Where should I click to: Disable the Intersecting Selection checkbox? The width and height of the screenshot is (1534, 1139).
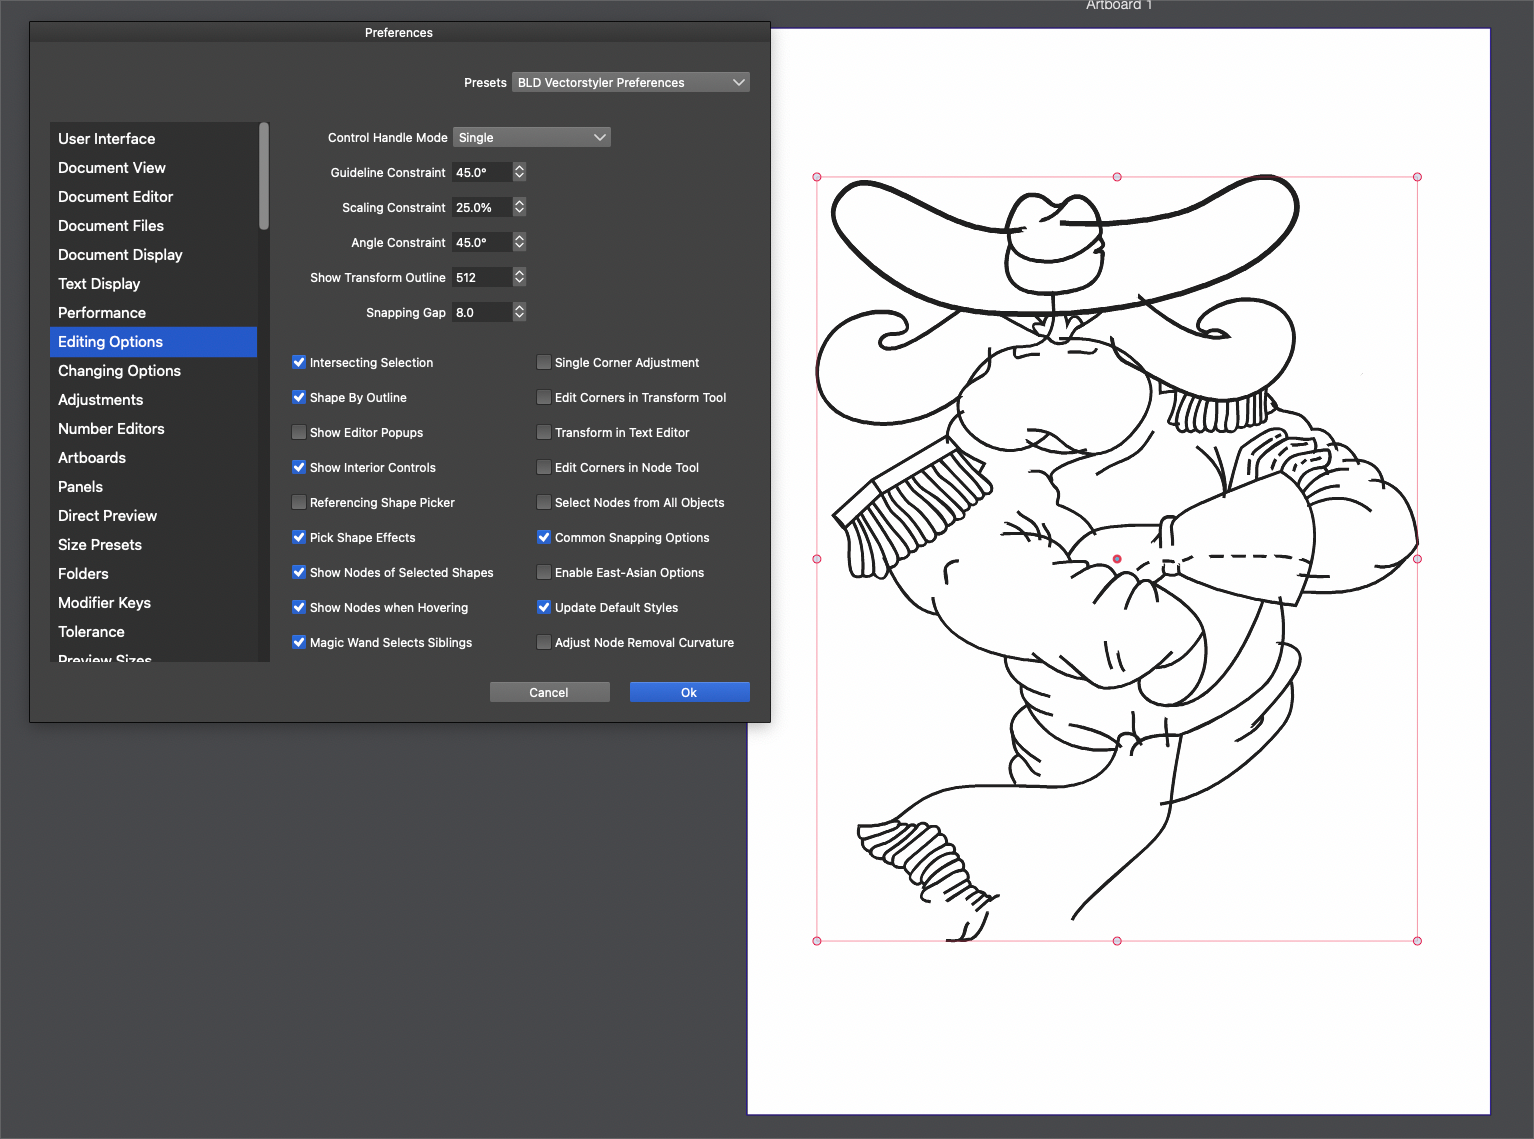tap(299, 362)
